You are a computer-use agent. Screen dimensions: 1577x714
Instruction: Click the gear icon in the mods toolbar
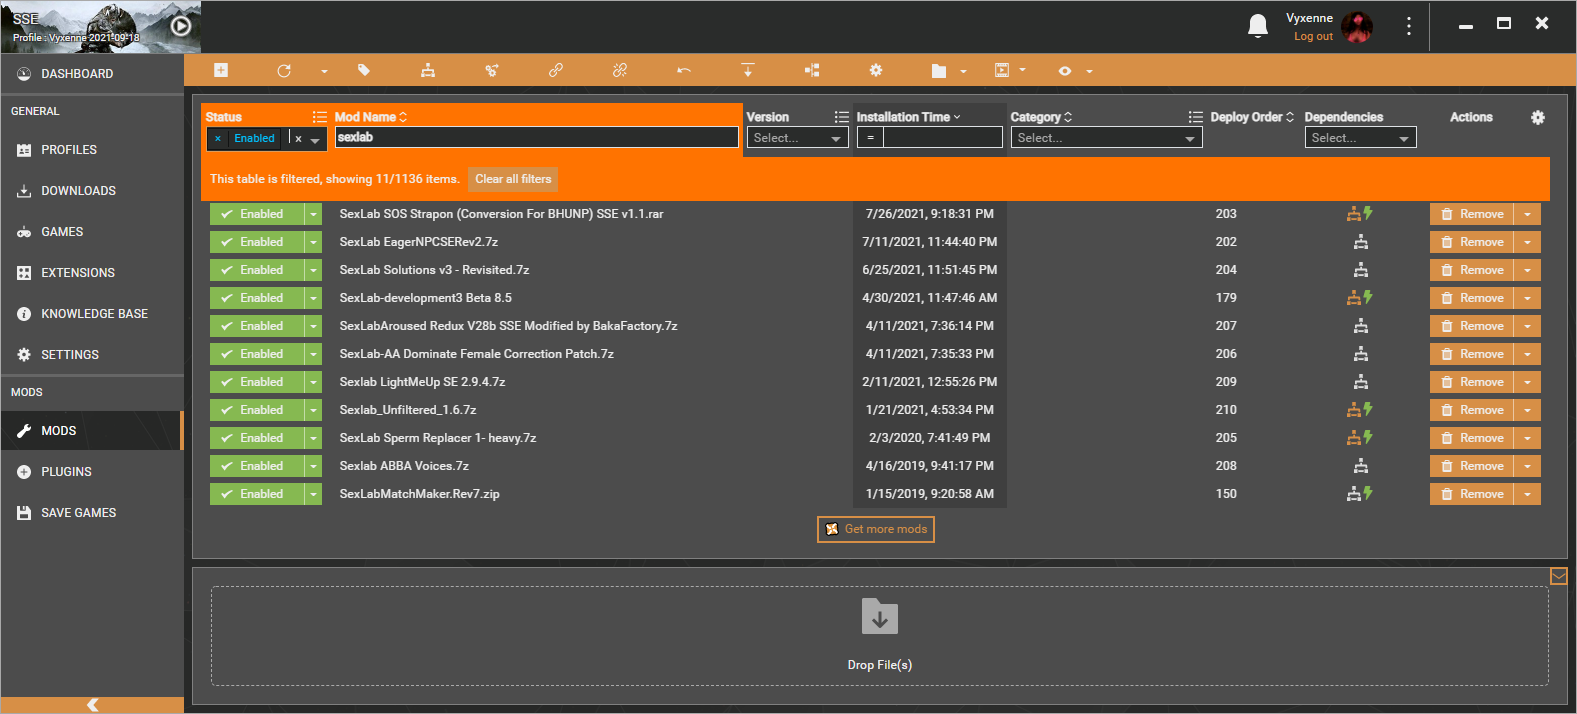[876, 70]
